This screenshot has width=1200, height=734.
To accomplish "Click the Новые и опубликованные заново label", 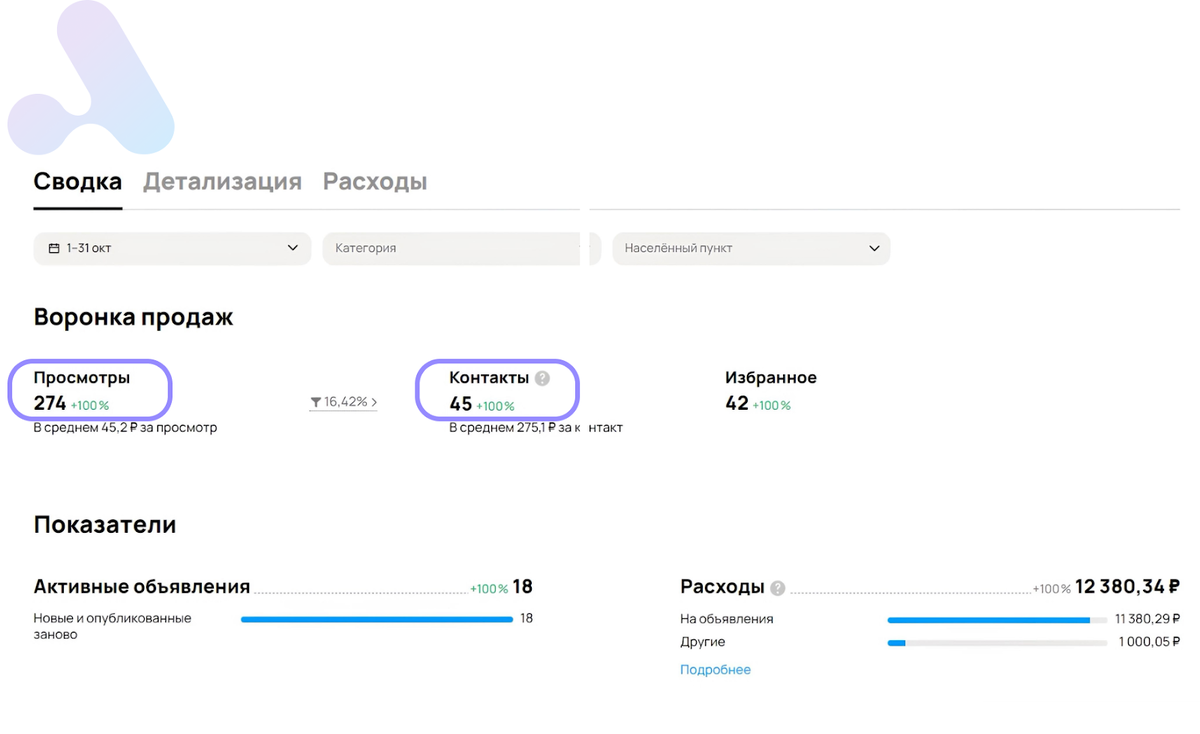I will 112,626.
